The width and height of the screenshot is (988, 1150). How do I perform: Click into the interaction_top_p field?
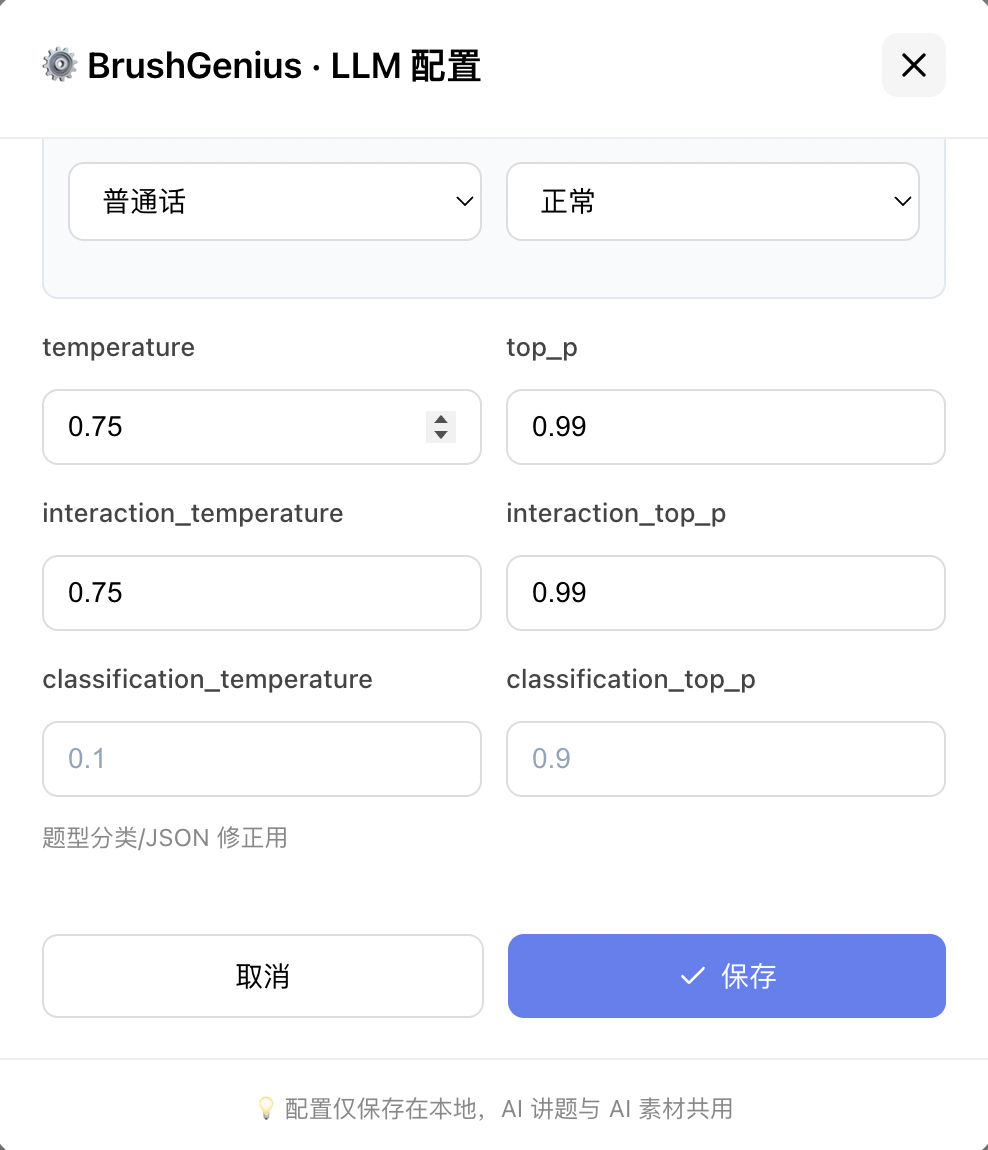pyautogui.click(x=725, y=593)
